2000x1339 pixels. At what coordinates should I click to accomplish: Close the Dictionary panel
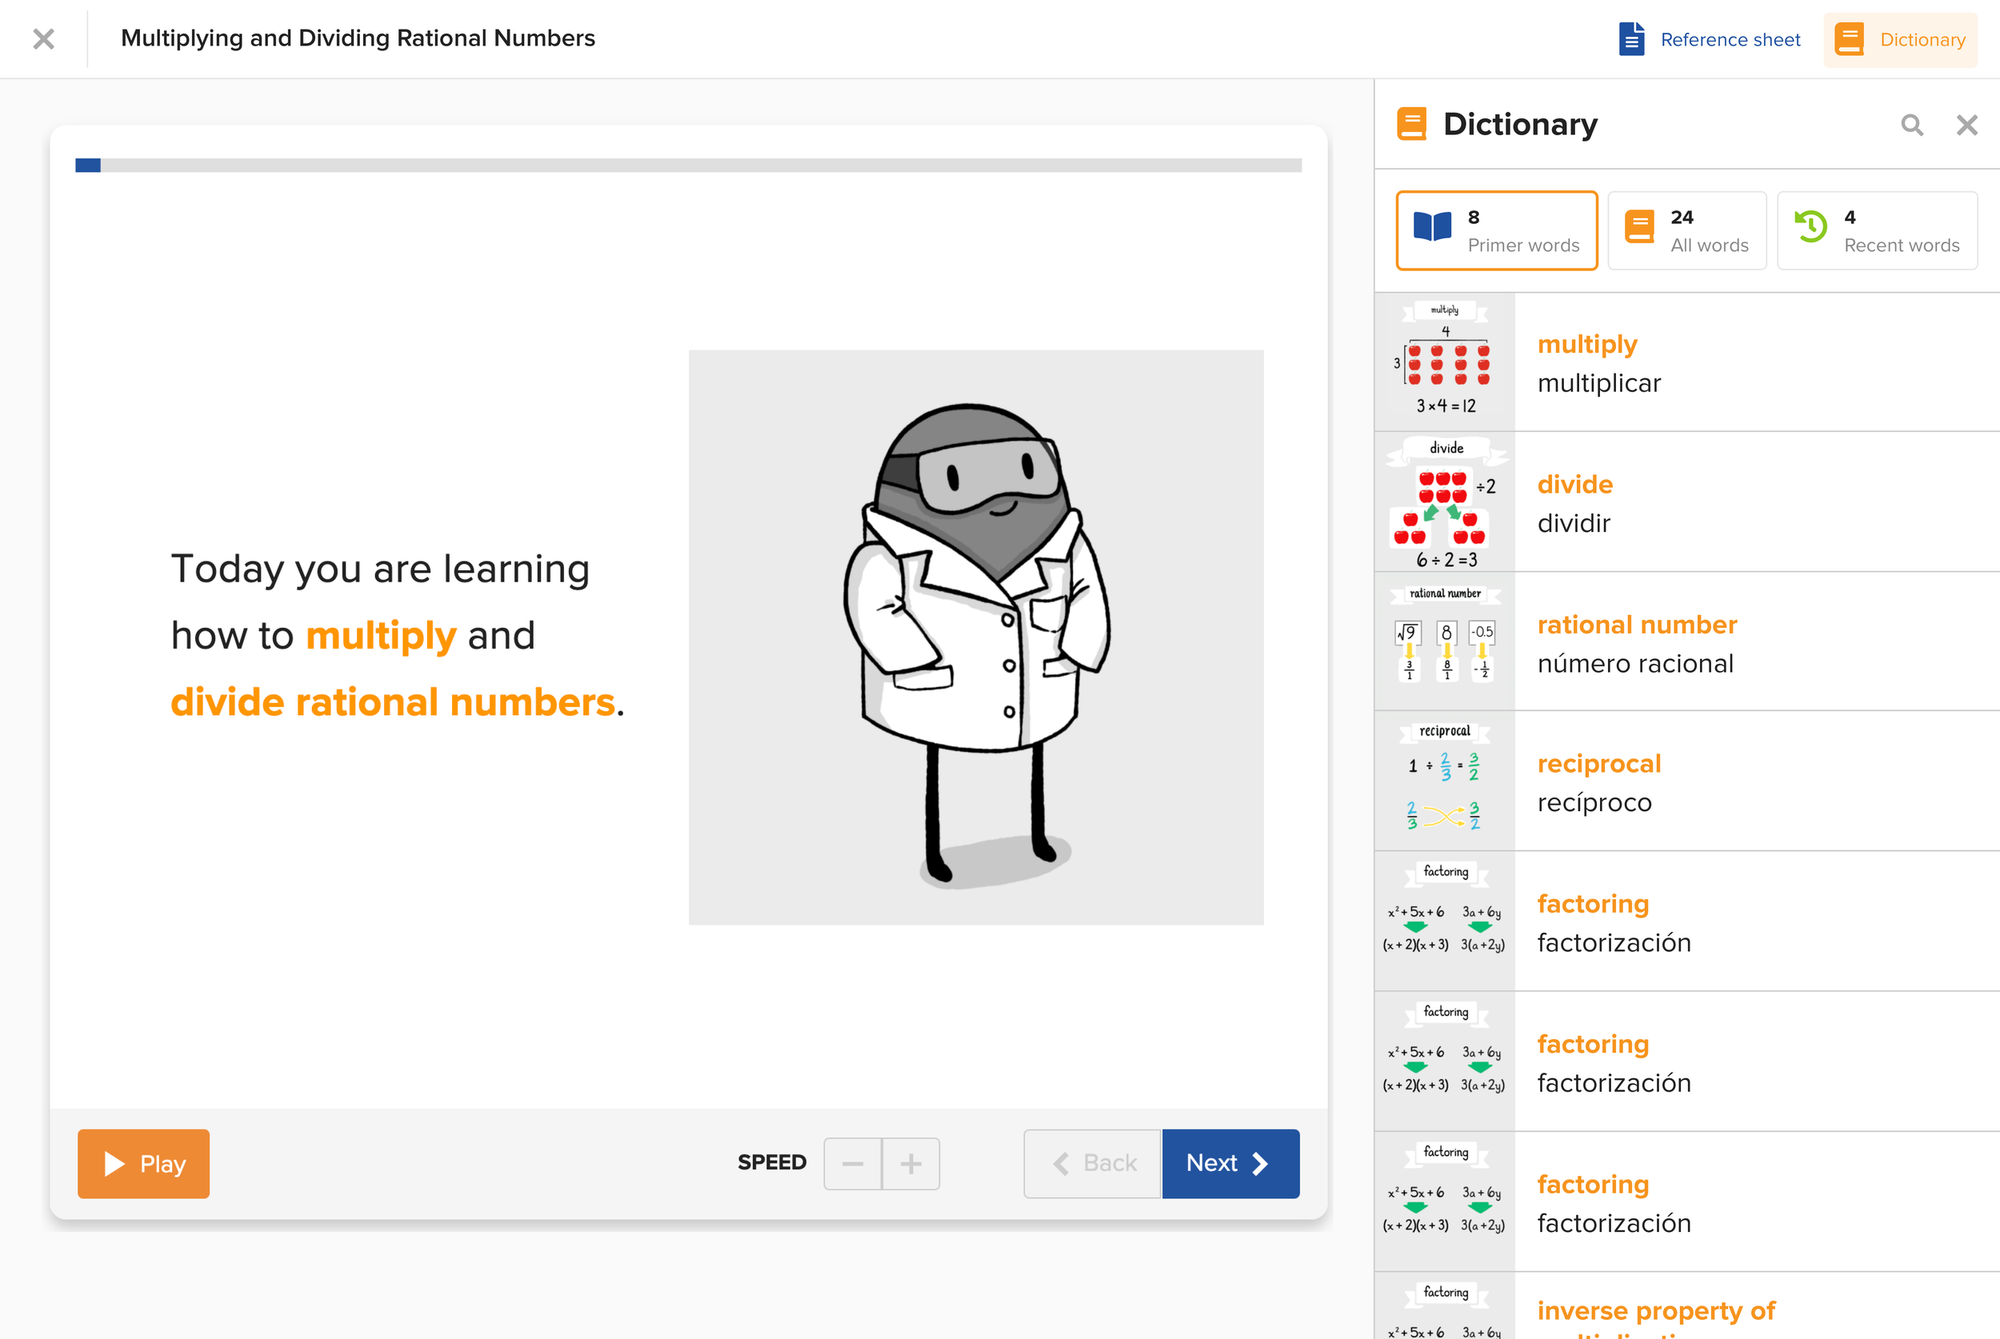pyautogui.click(x=1966, y=125)
